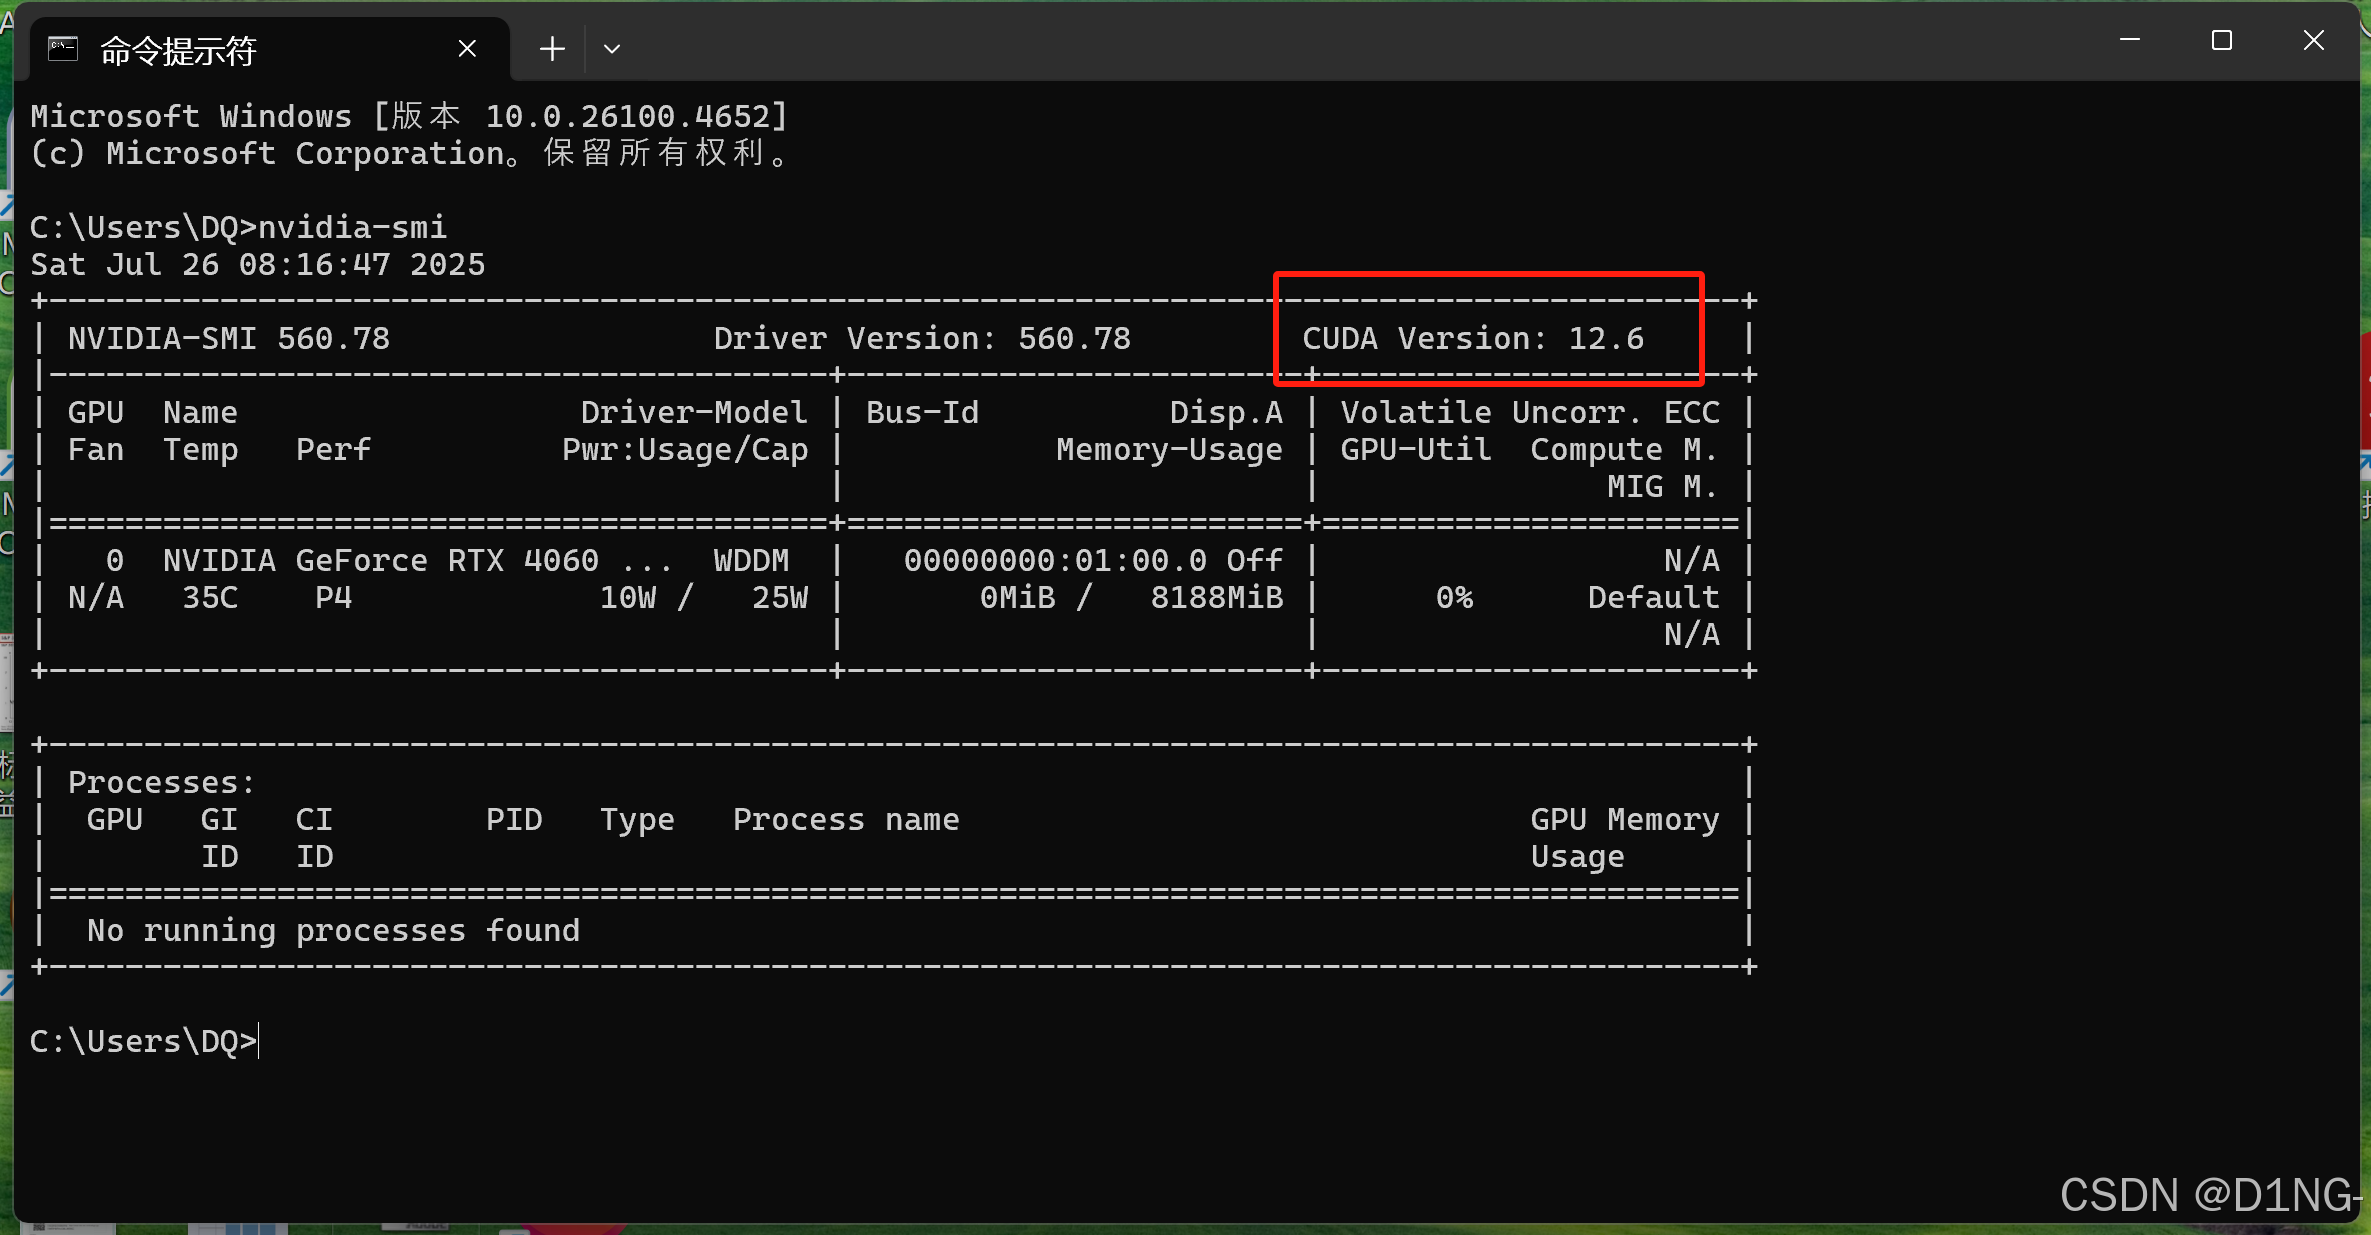The width and height of the screenshot is (2371, 1235).
Task: Click the WDDM driver model text
Action: [751, 560]
